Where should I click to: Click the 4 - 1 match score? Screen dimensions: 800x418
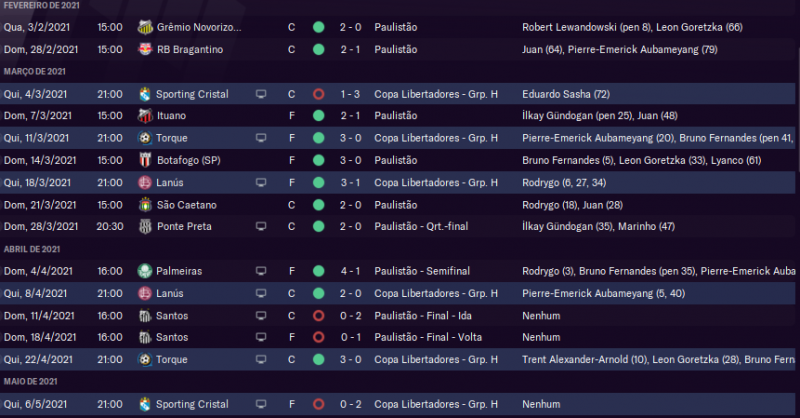pos(350,271)
